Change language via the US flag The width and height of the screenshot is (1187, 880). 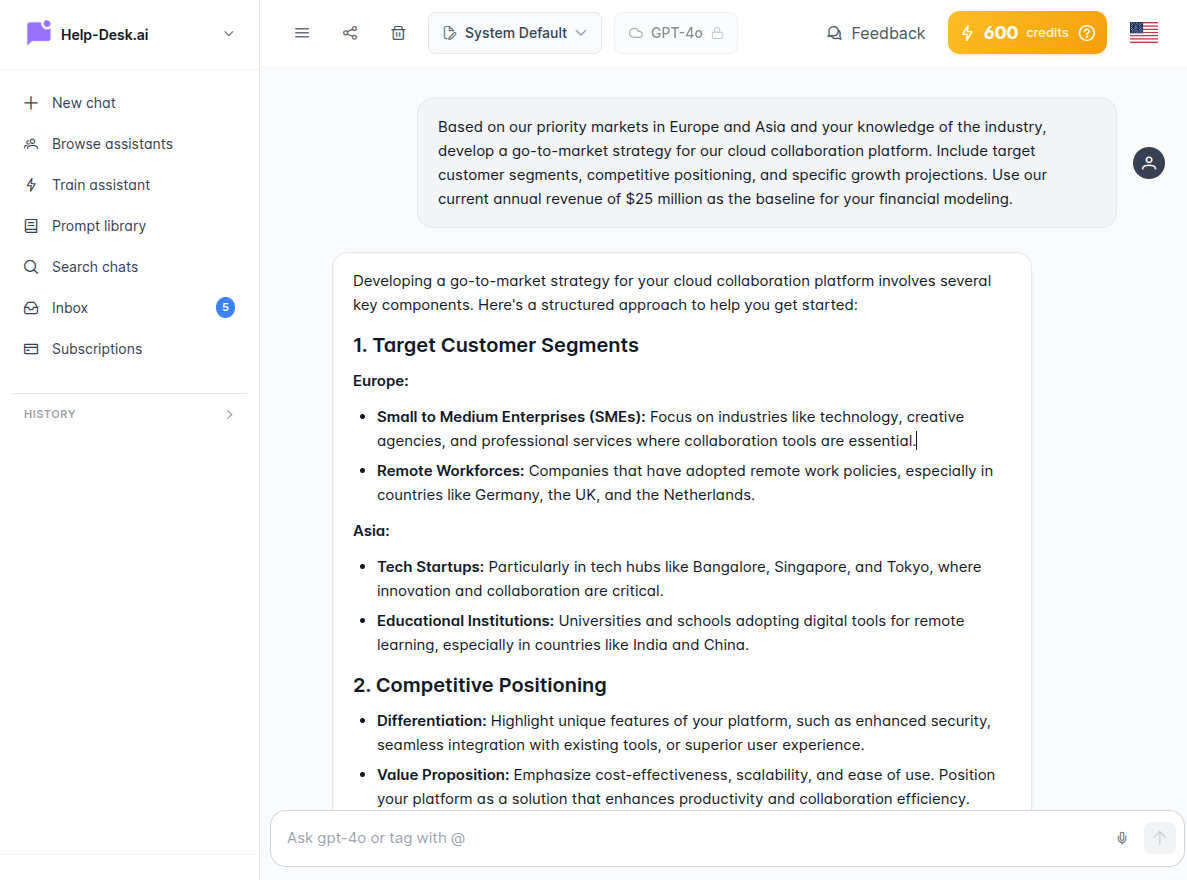tap(1143, 31)
